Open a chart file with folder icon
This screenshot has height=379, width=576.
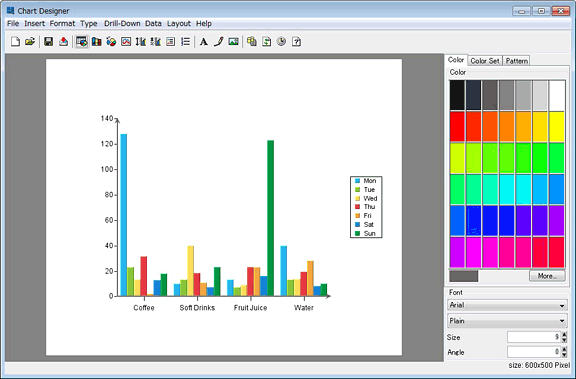(x=30, y=41)
